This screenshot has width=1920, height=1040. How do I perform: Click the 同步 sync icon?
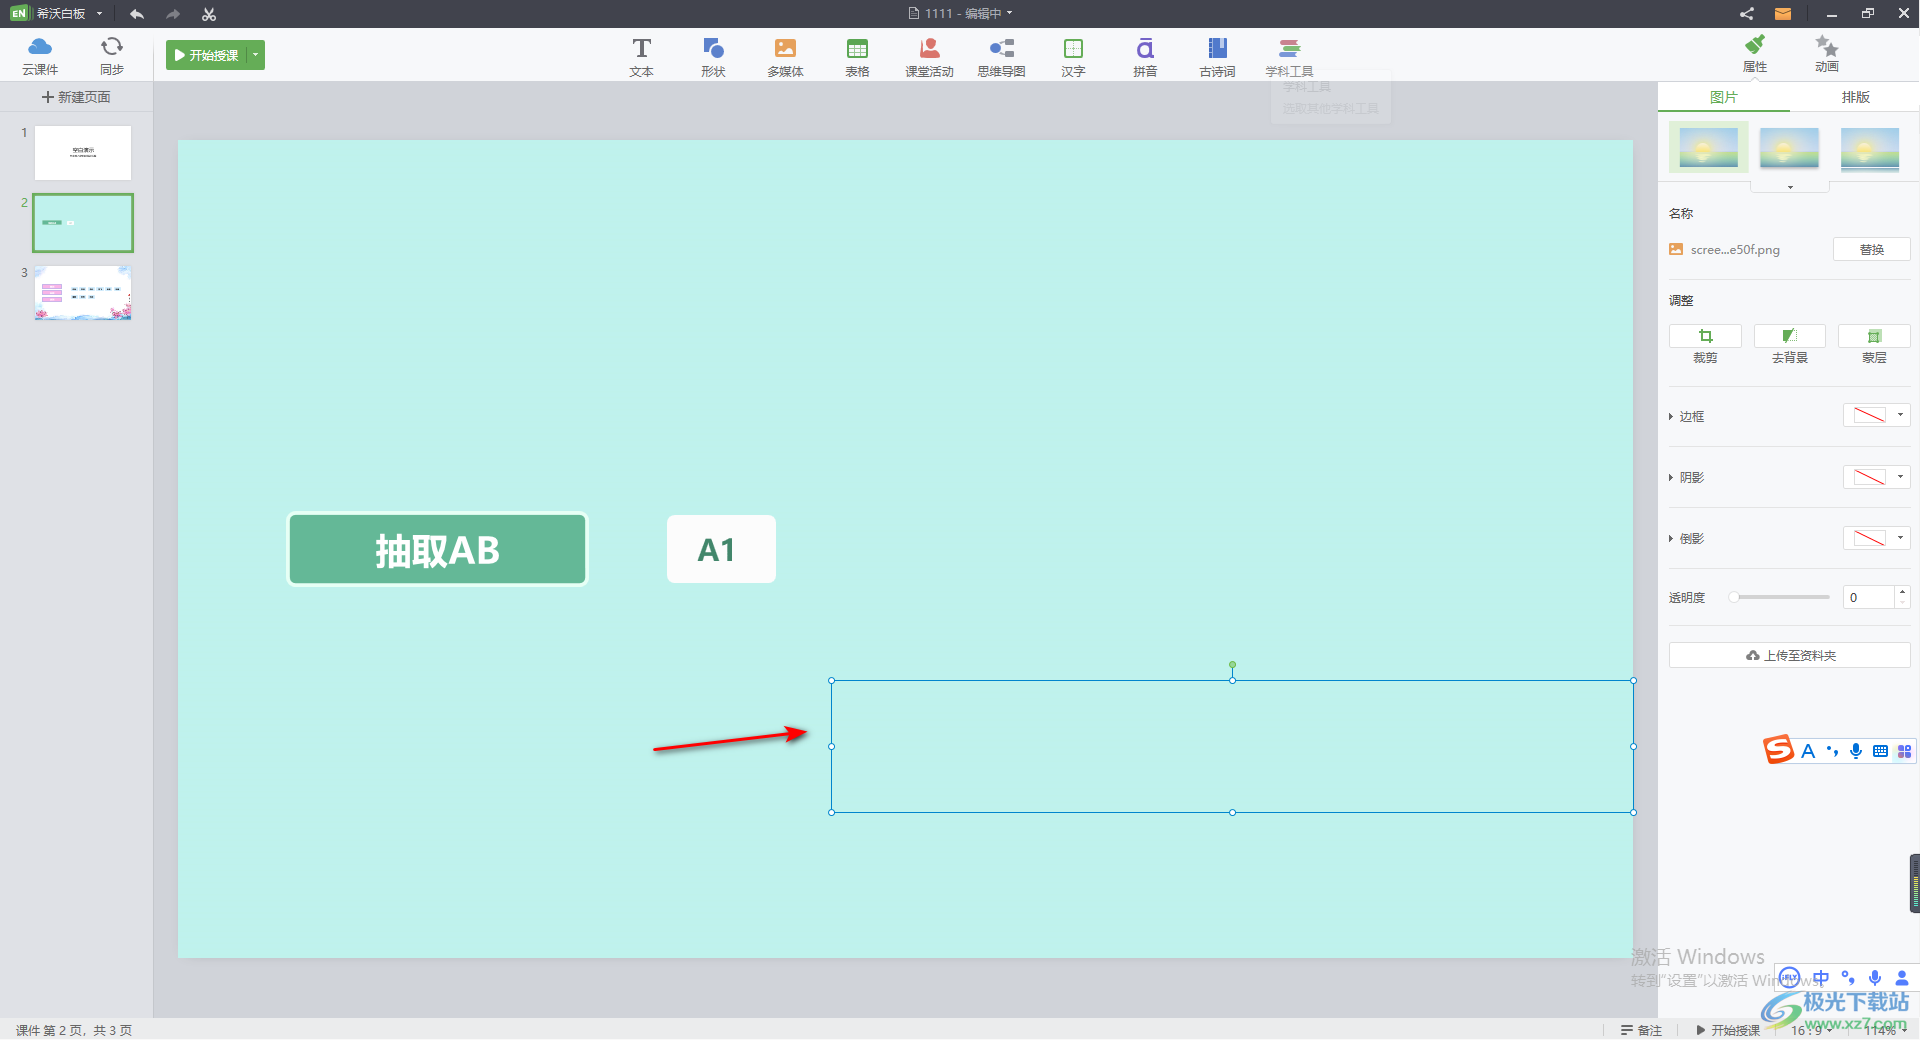coord(112,55)
